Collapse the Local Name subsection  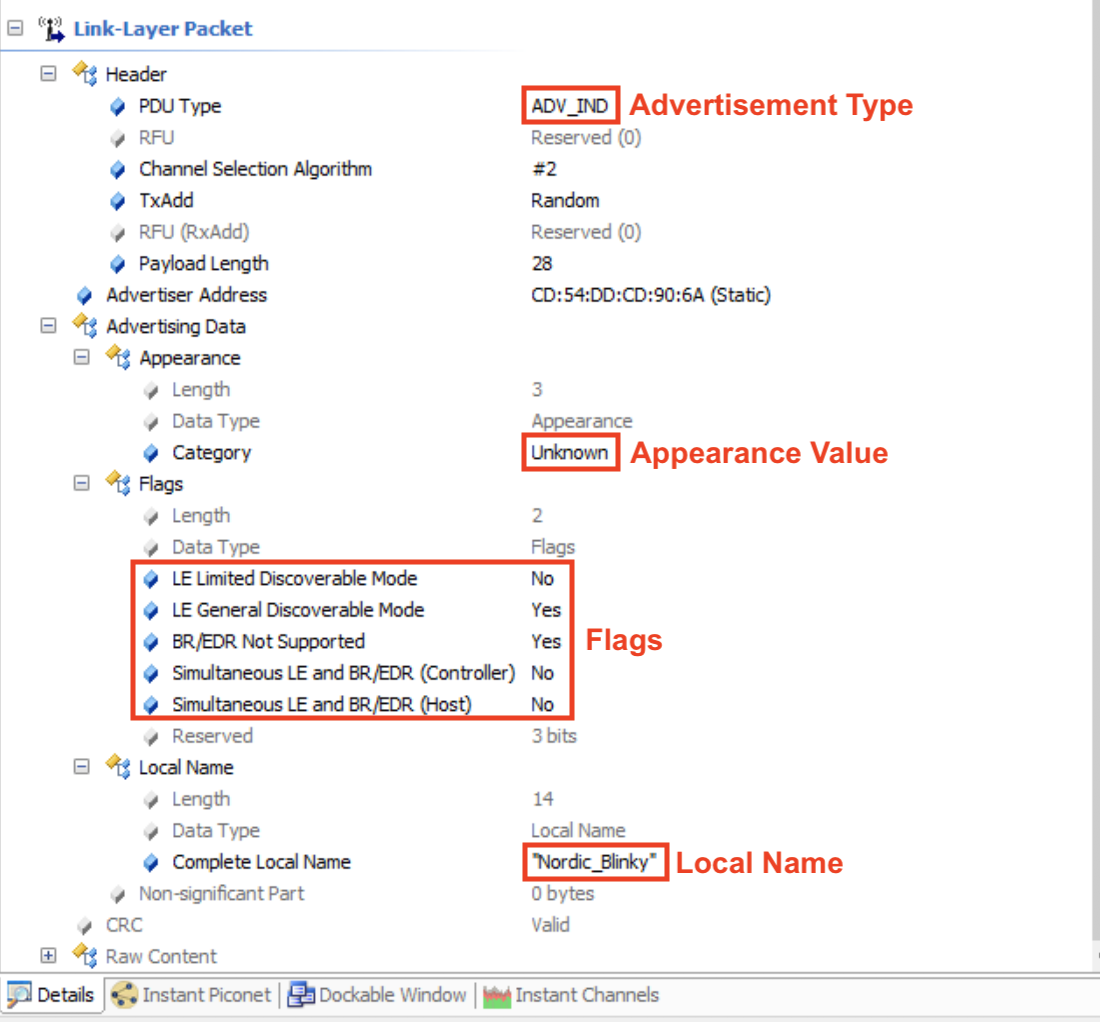click(82, 767)
